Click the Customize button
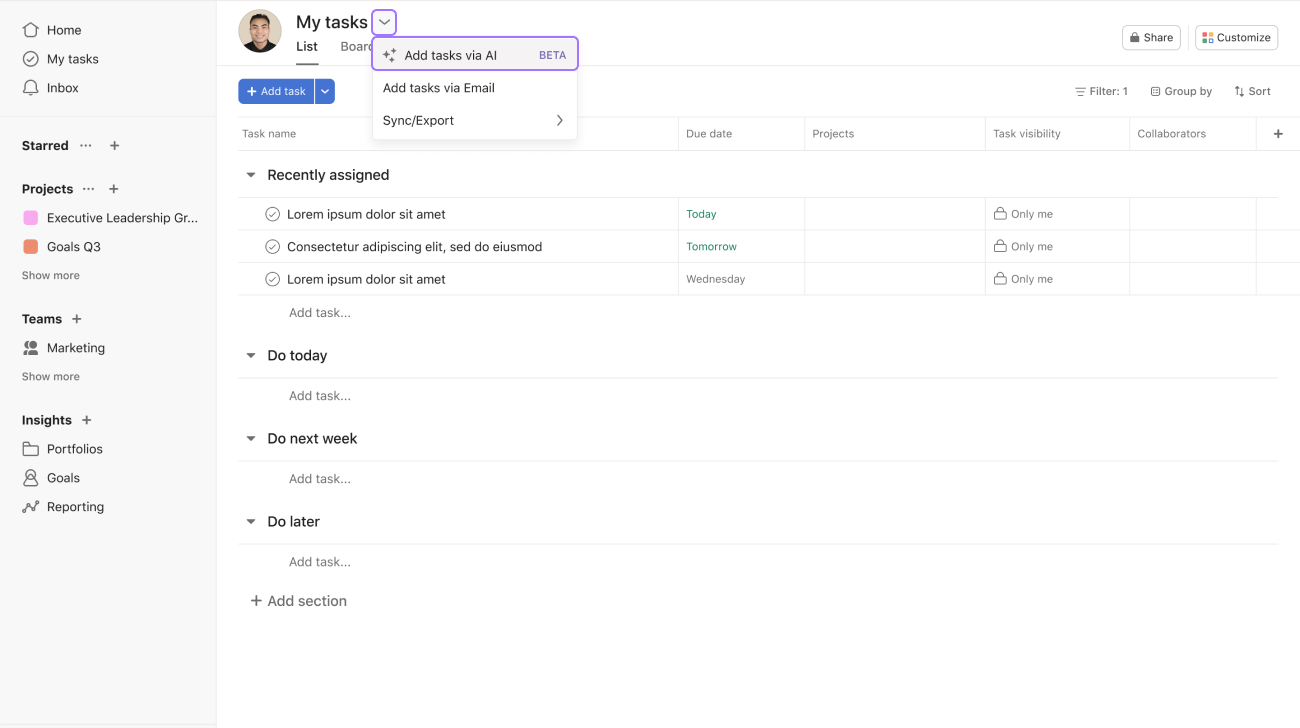Viewport: 1300px width, 728px height. (1236, 37)
